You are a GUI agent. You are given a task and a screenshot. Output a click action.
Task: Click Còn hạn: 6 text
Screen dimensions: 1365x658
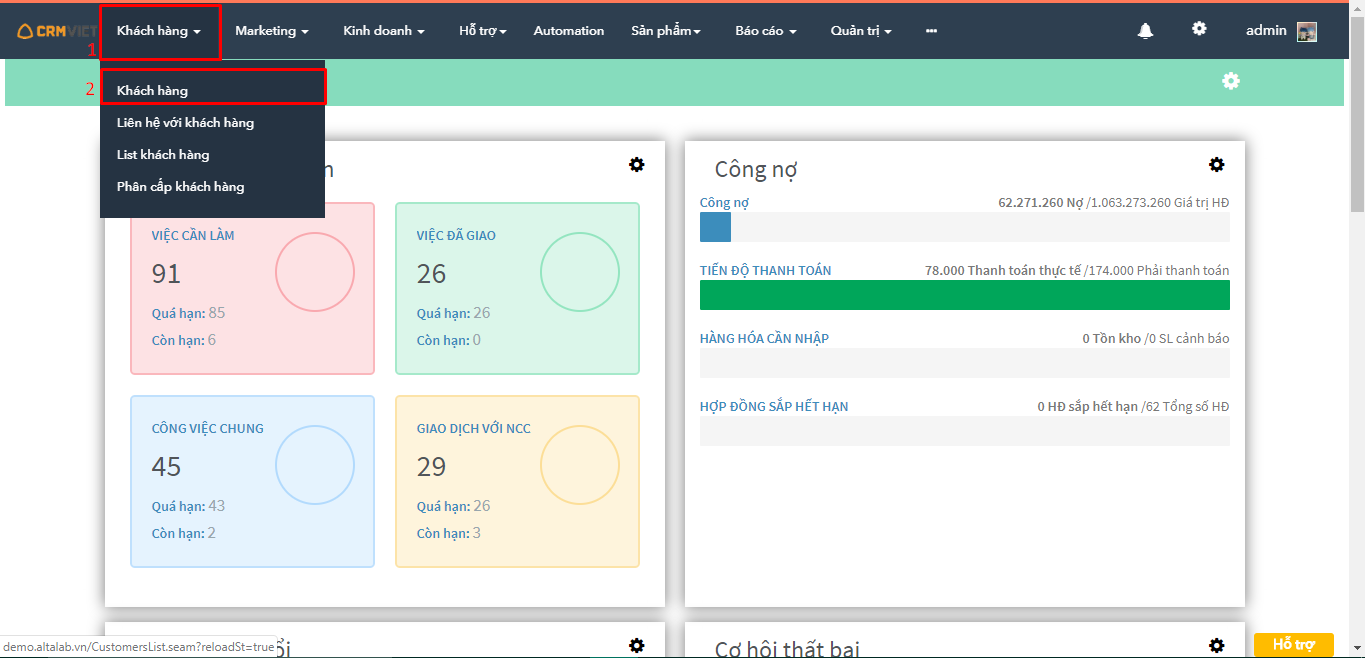184,340
